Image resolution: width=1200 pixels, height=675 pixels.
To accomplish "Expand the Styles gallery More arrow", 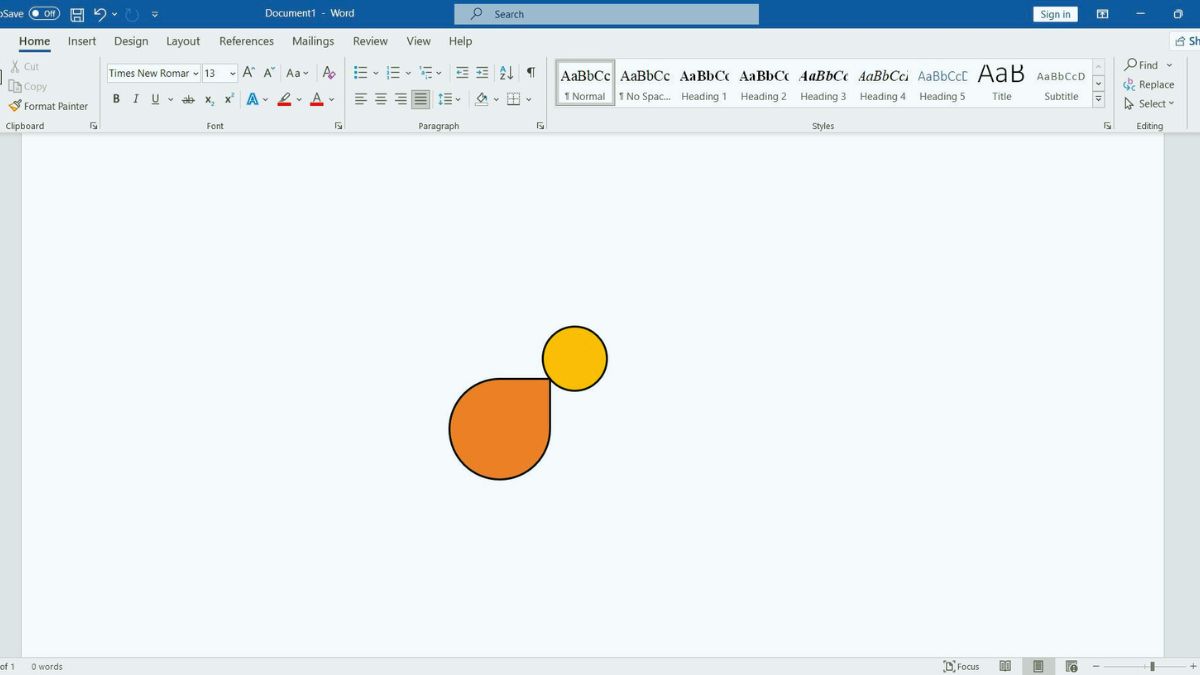I will click(x=1098, y=100).
